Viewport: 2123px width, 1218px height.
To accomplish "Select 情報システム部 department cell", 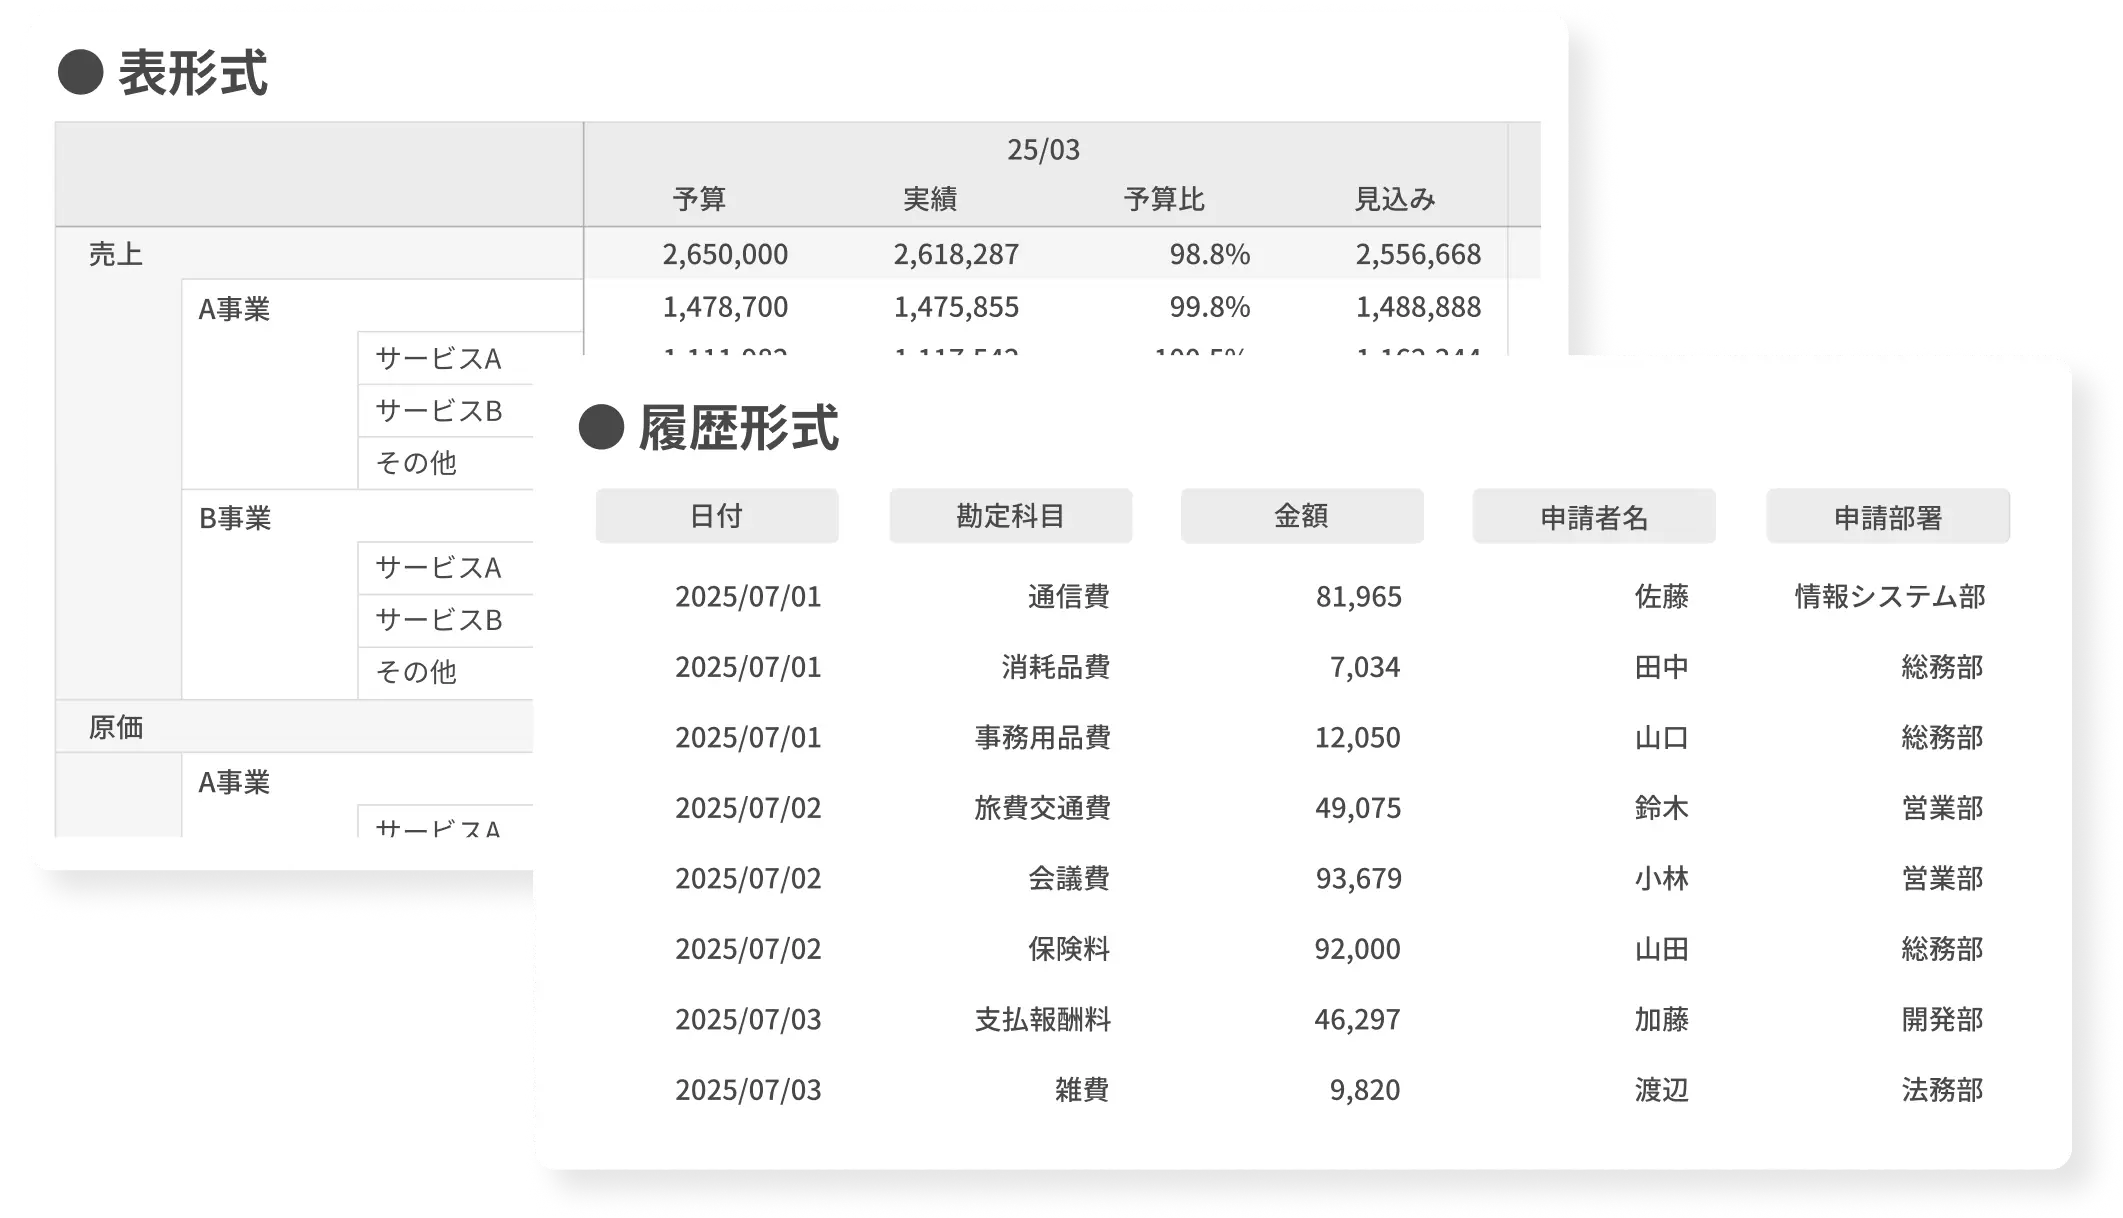I will pyautogui.click(x=1889, y=597).
